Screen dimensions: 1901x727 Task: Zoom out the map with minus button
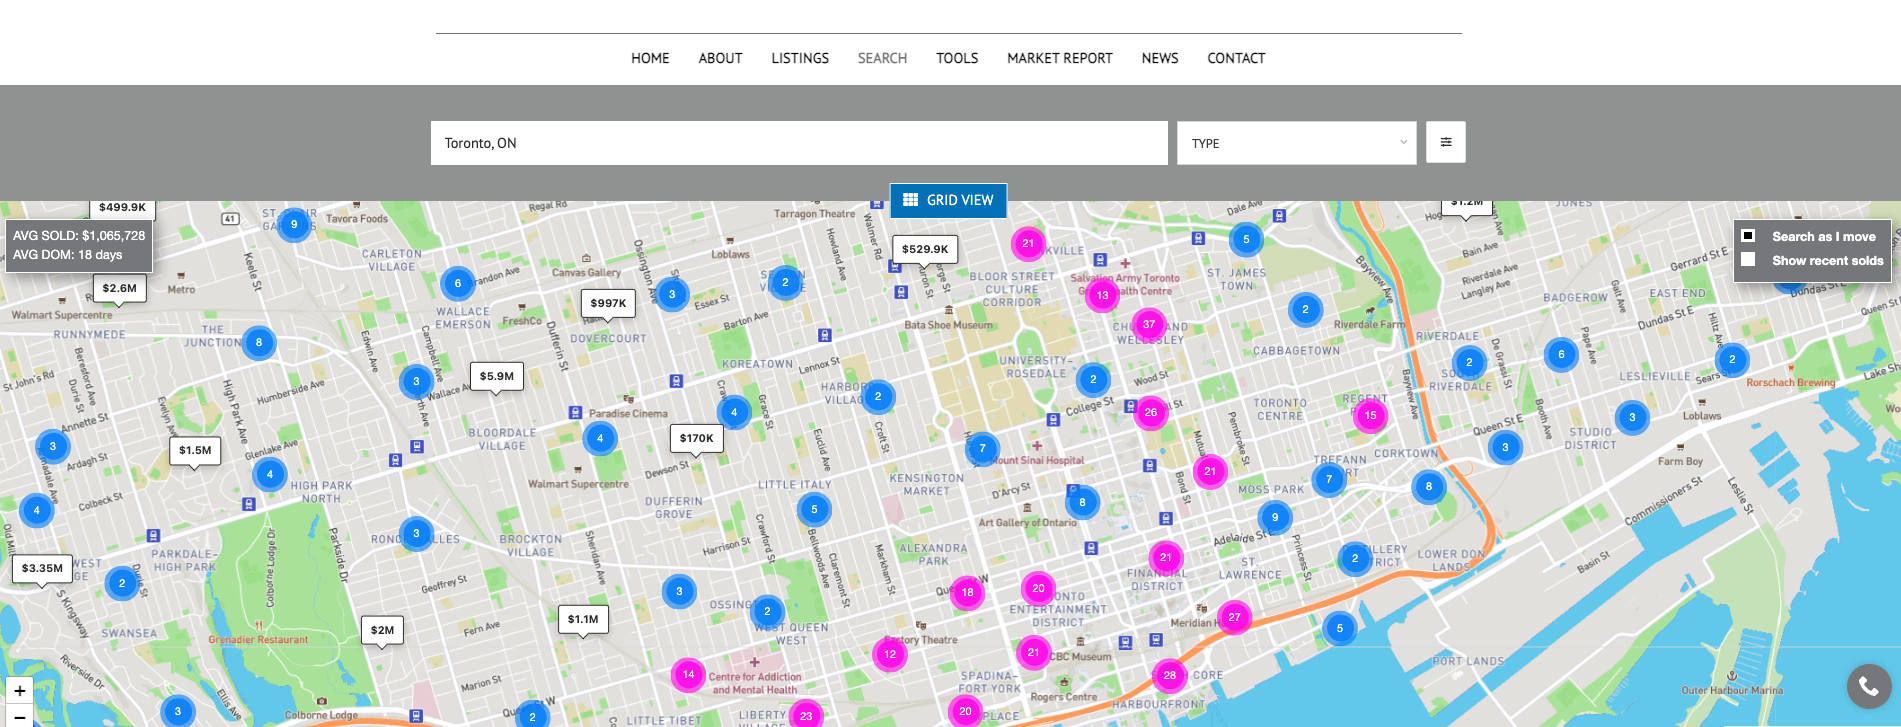19,716
